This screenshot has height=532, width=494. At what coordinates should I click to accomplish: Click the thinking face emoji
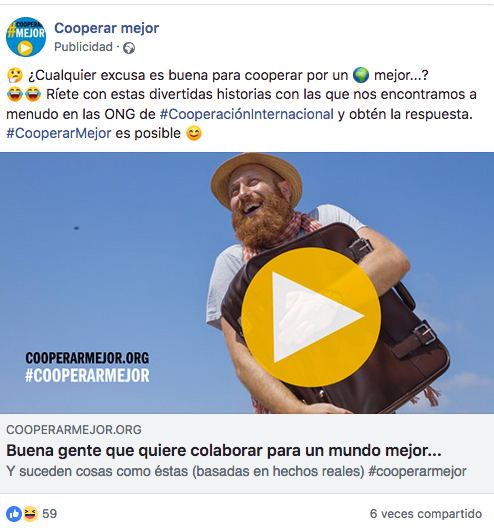[15, 75]
